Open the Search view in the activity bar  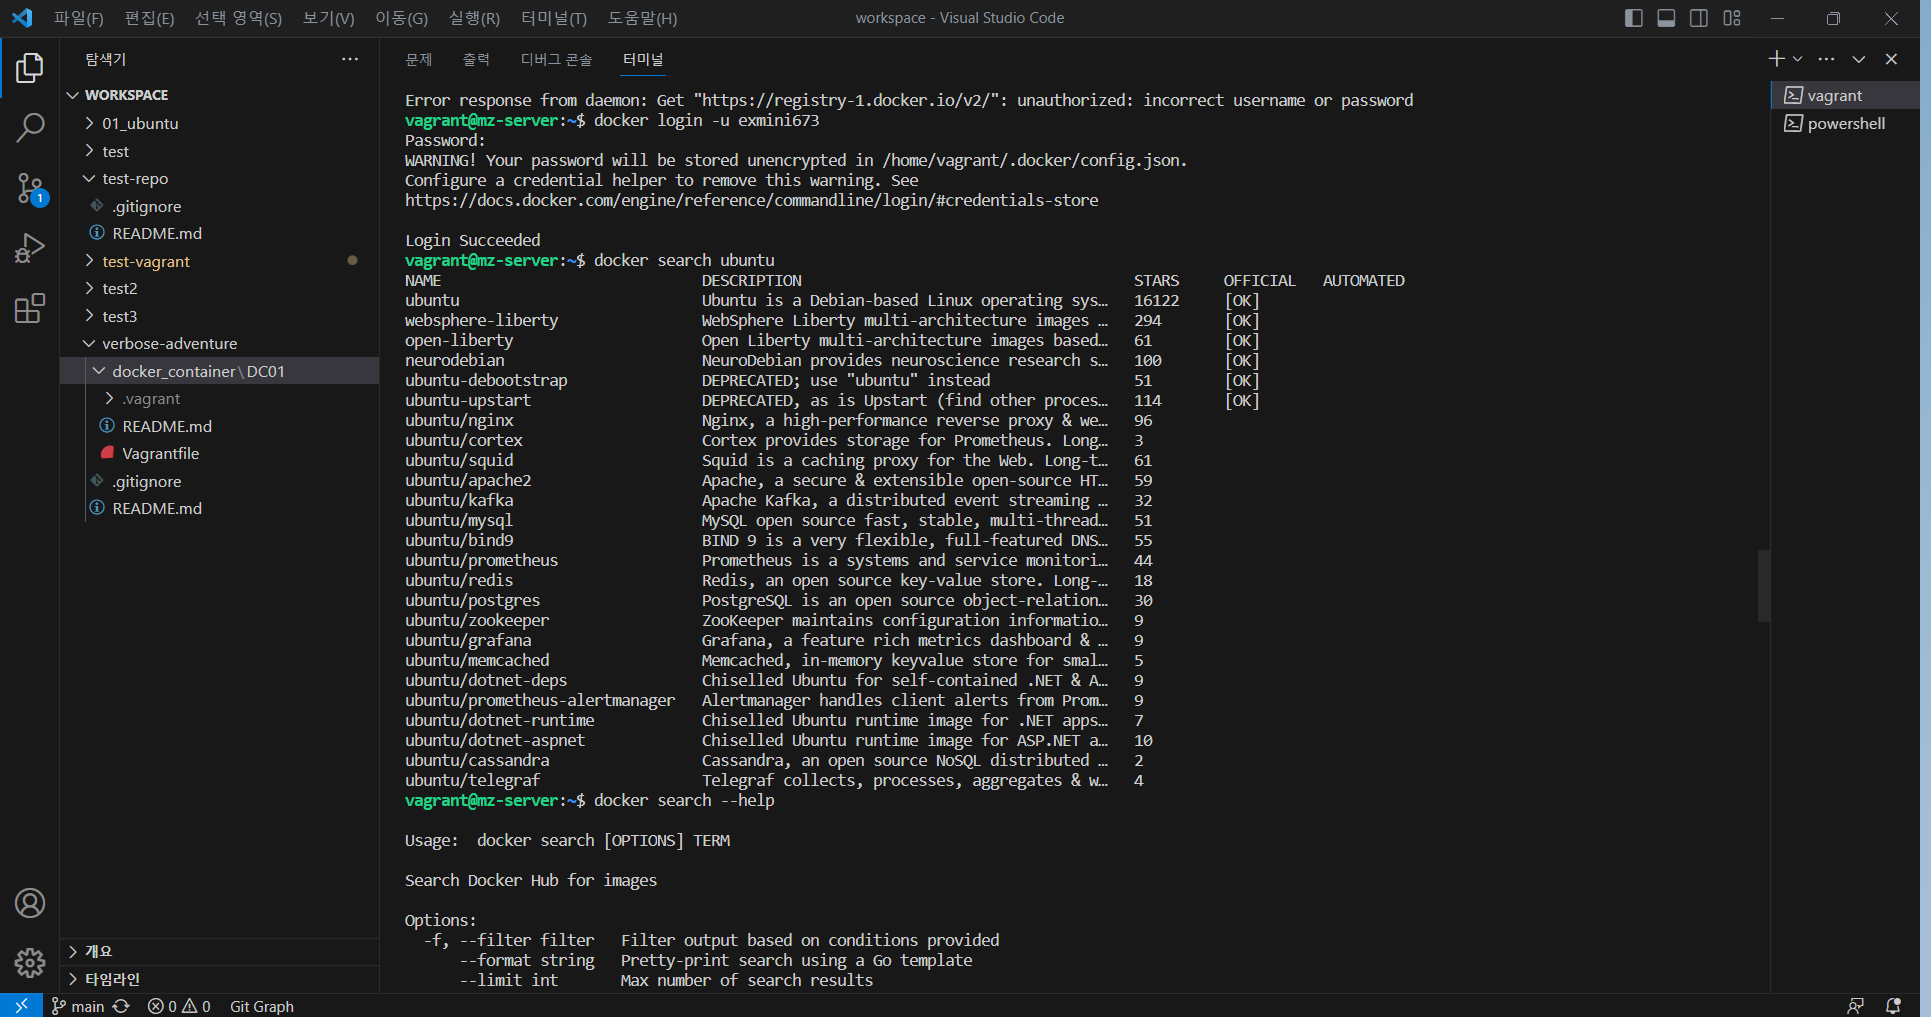click(31, 128)
